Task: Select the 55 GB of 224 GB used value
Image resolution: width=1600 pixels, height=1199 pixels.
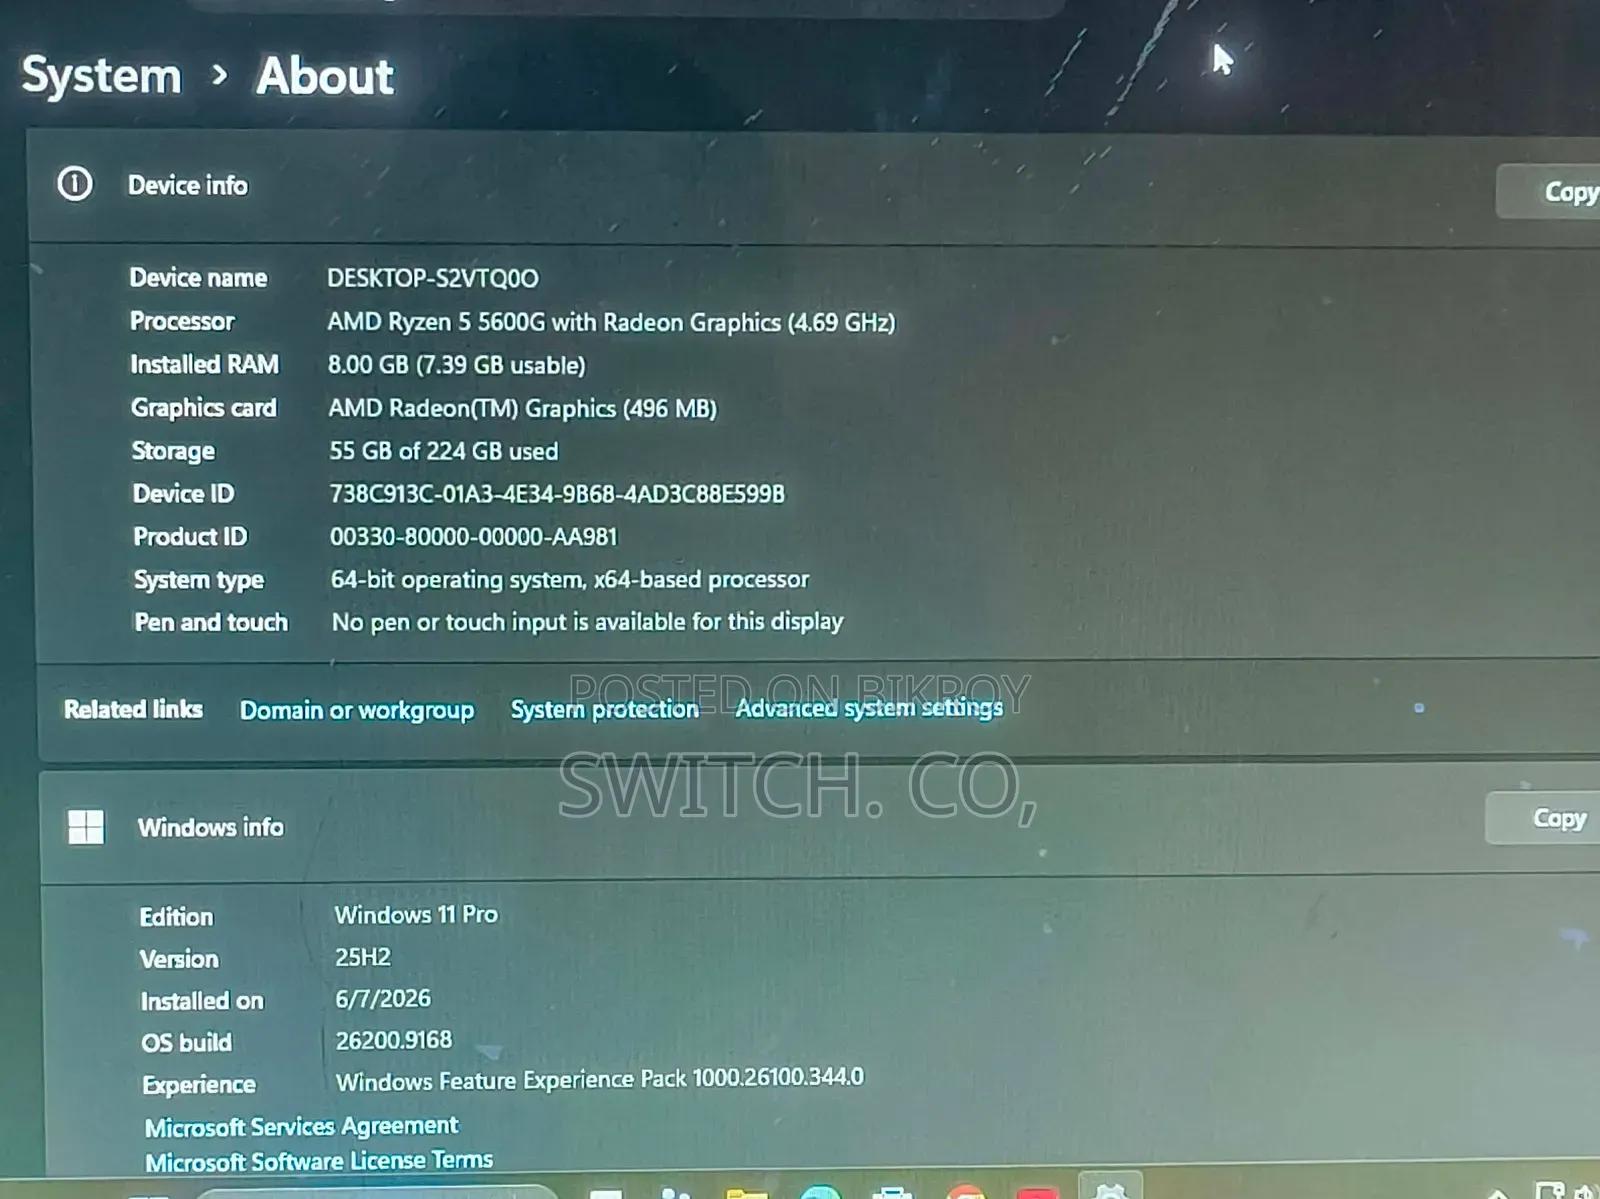Action: (x=444, y=451)
